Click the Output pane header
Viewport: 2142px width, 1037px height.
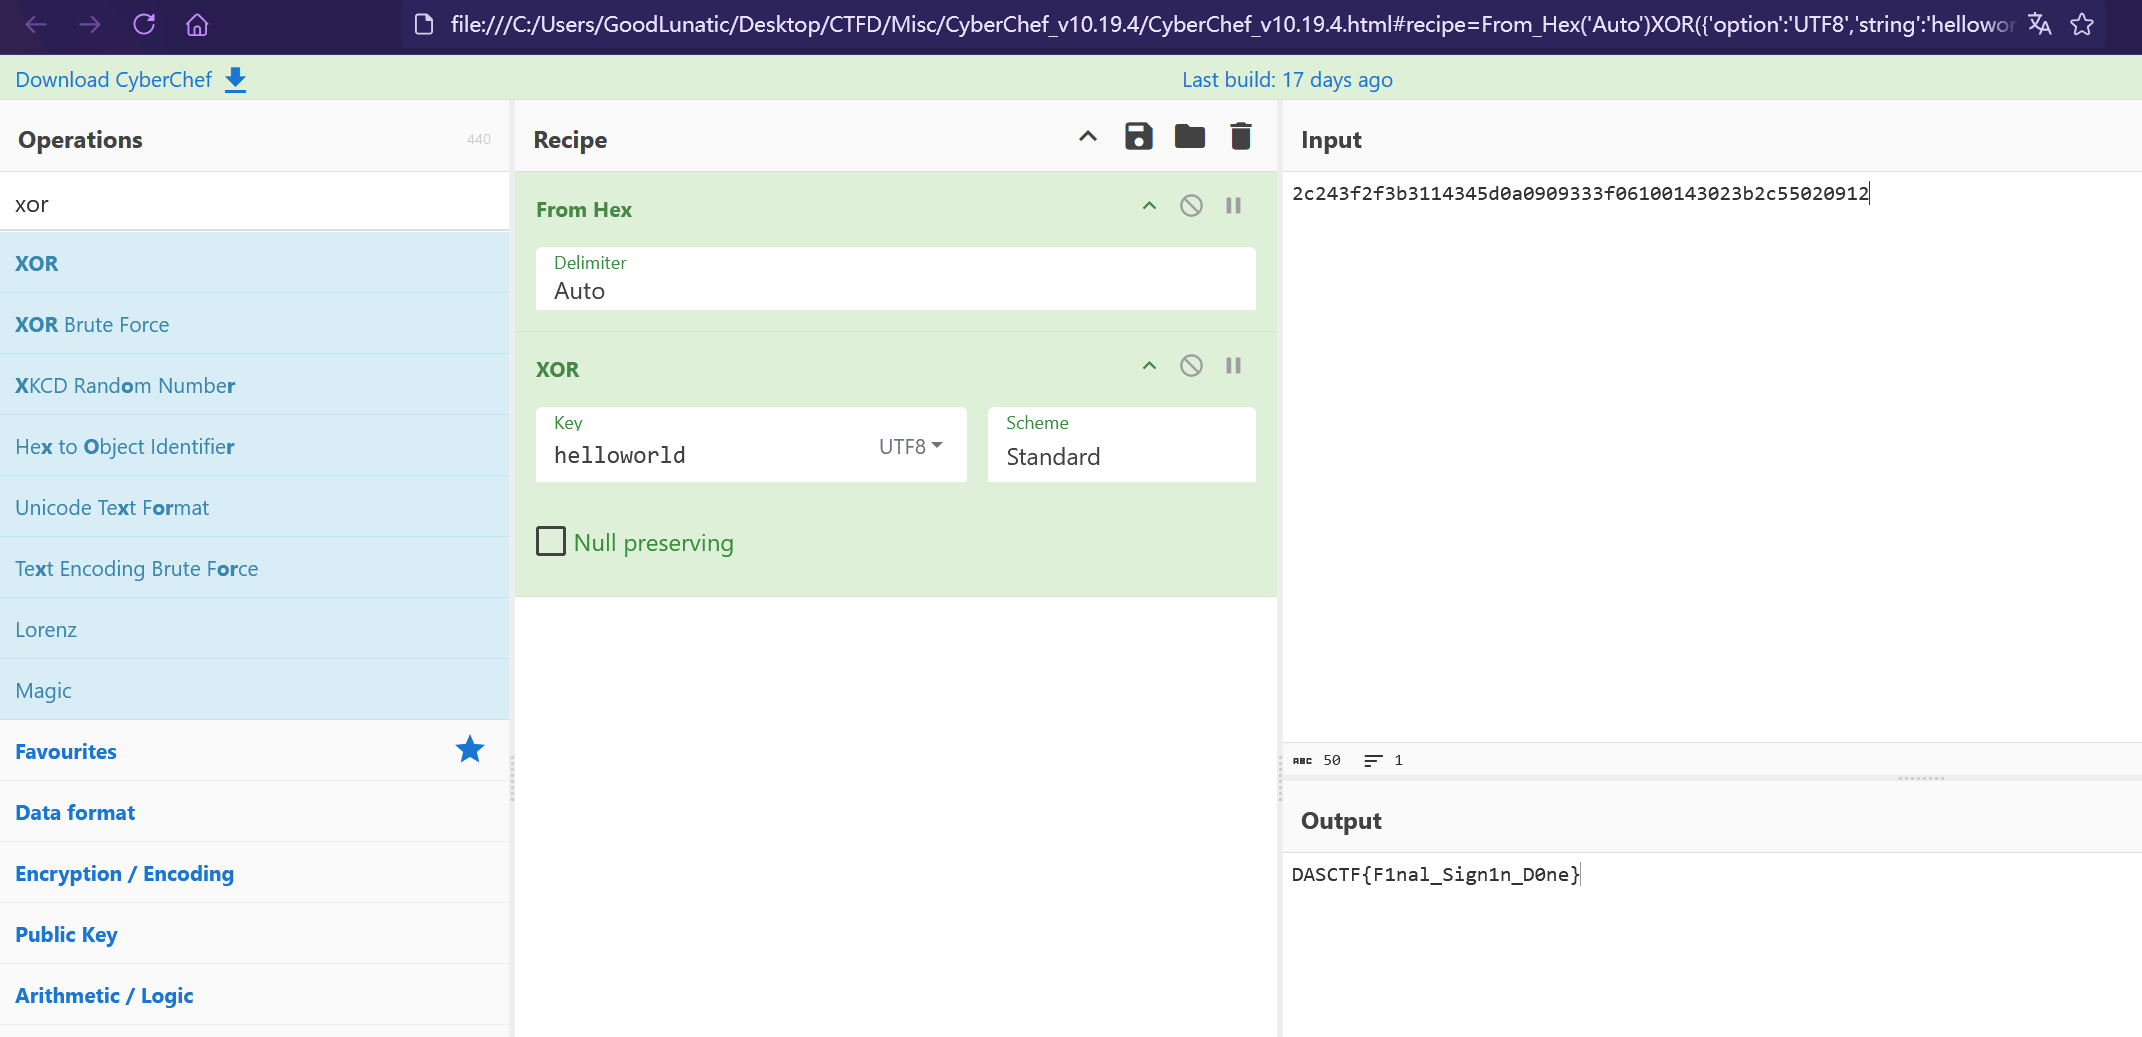(x=1341, y=821)
